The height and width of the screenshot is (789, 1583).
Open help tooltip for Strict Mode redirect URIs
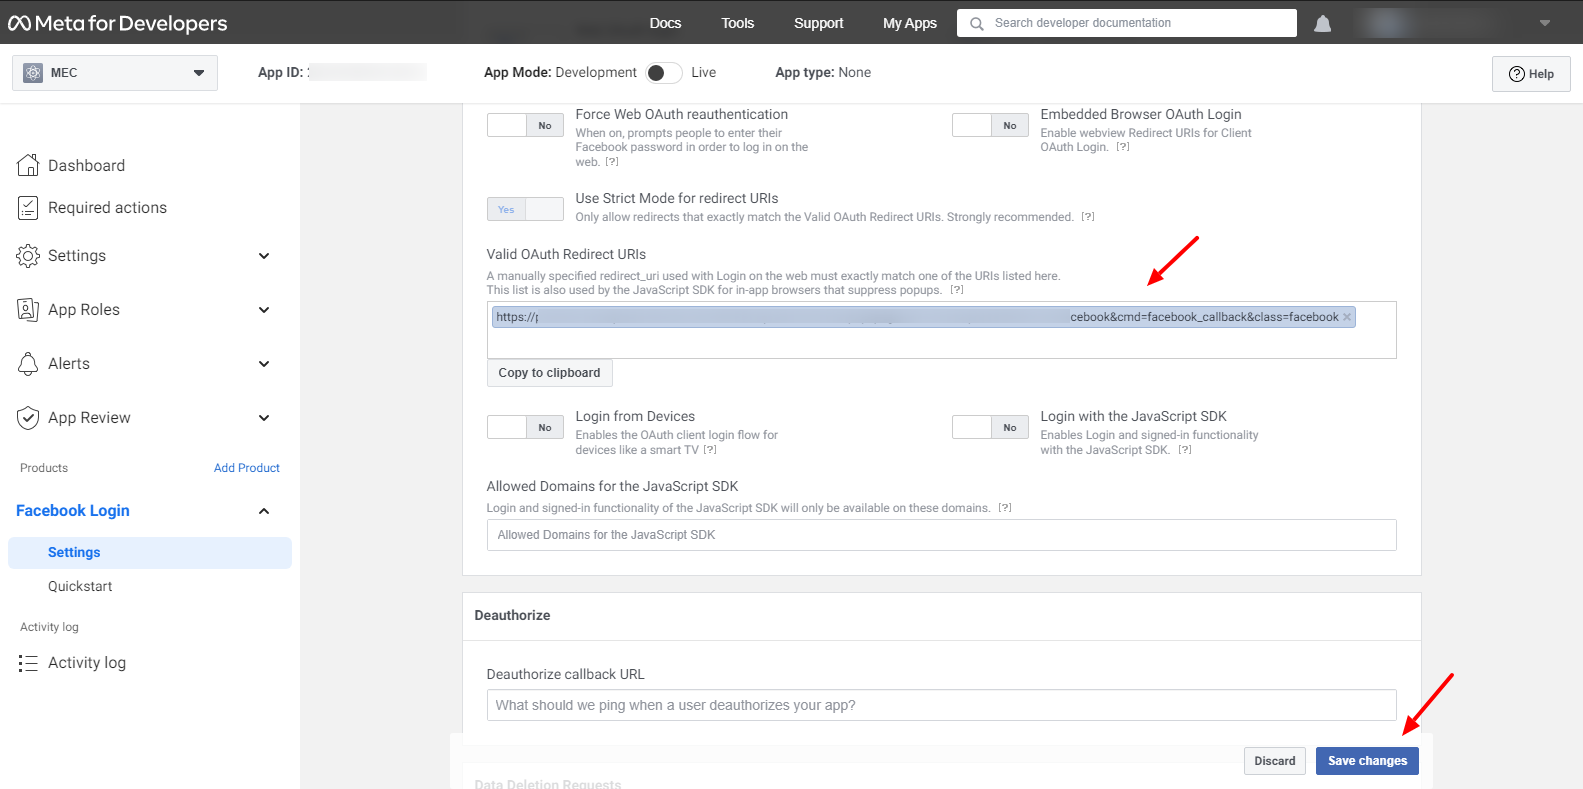pyautogui.click(x=1088, y=217)
